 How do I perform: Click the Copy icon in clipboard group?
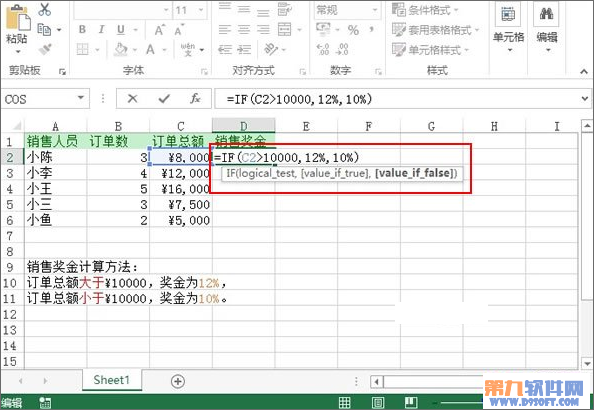click(44, 30)
